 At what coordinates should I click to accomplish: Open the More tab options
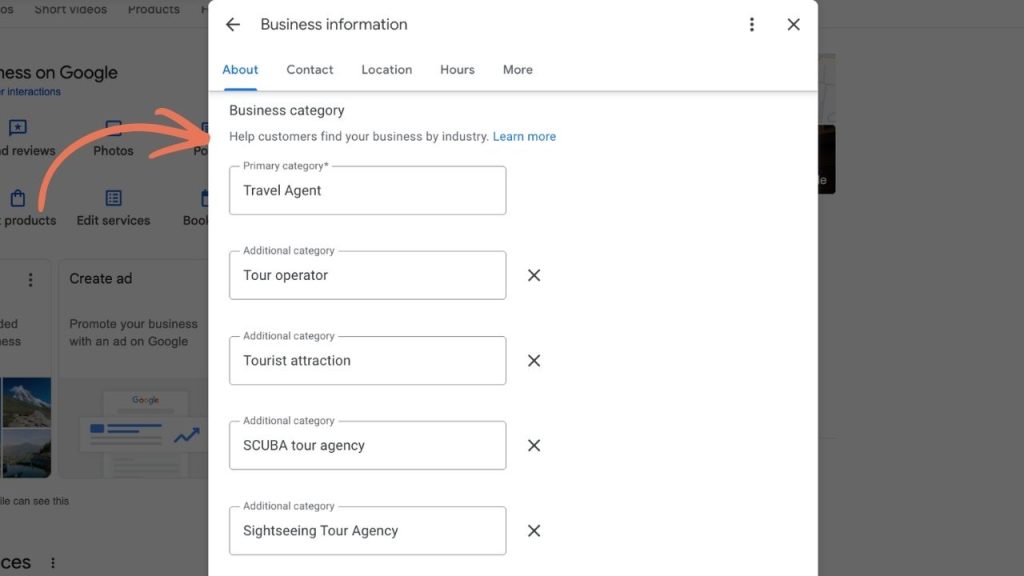(x=517, y=69)
